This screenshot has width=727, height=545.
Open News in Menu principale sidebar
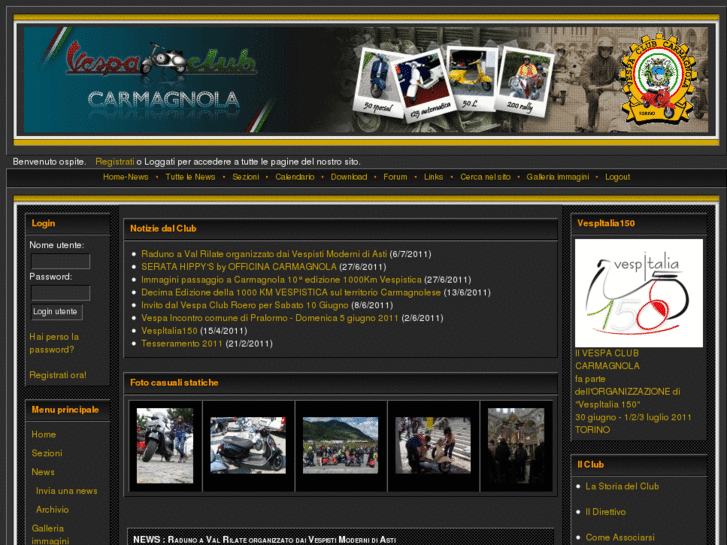coord(43,472)
